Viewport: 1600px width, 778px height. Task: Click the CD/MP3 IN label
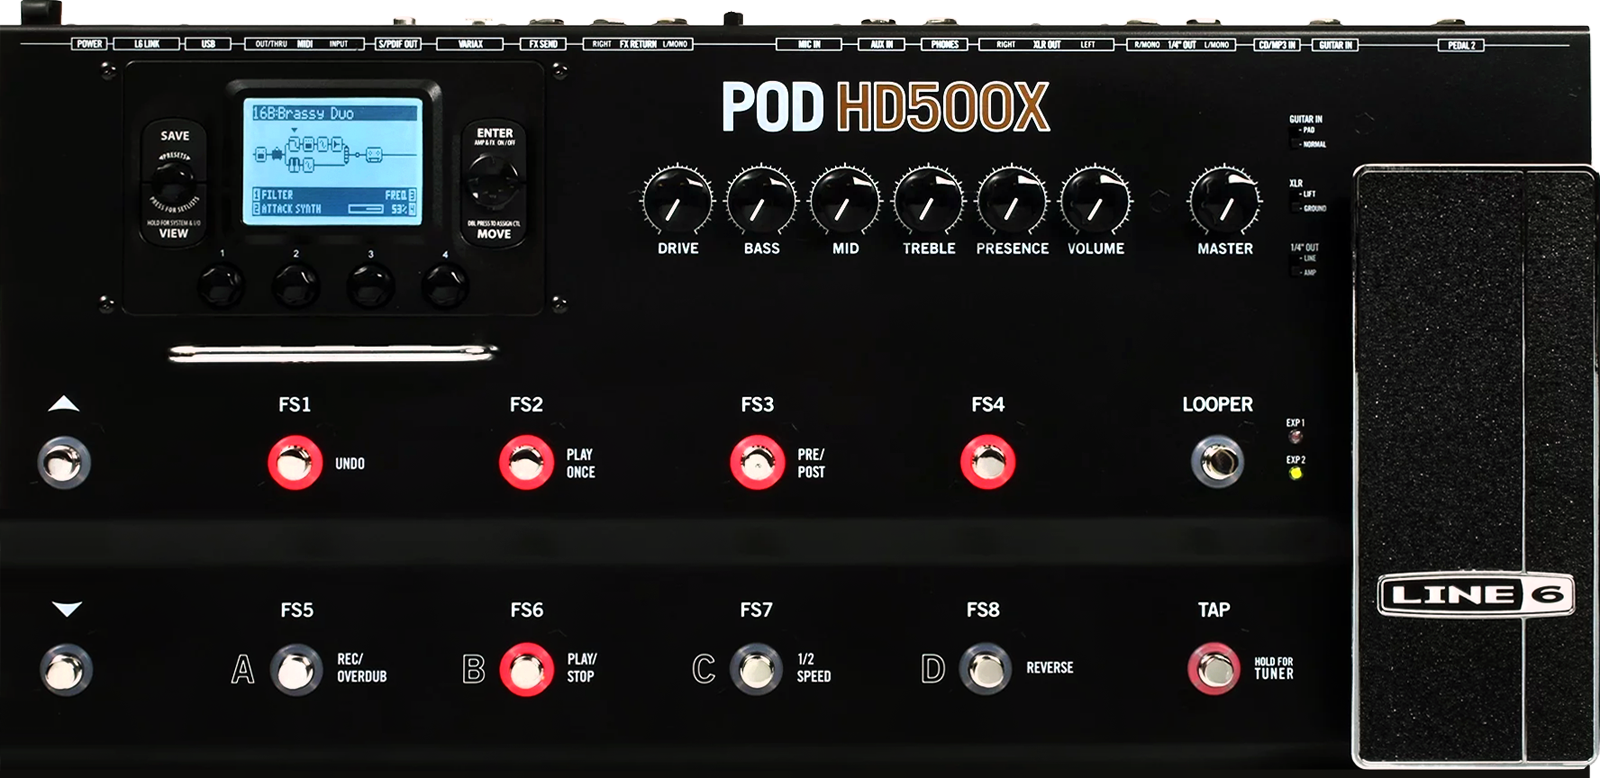click(x=1277, y=44)
